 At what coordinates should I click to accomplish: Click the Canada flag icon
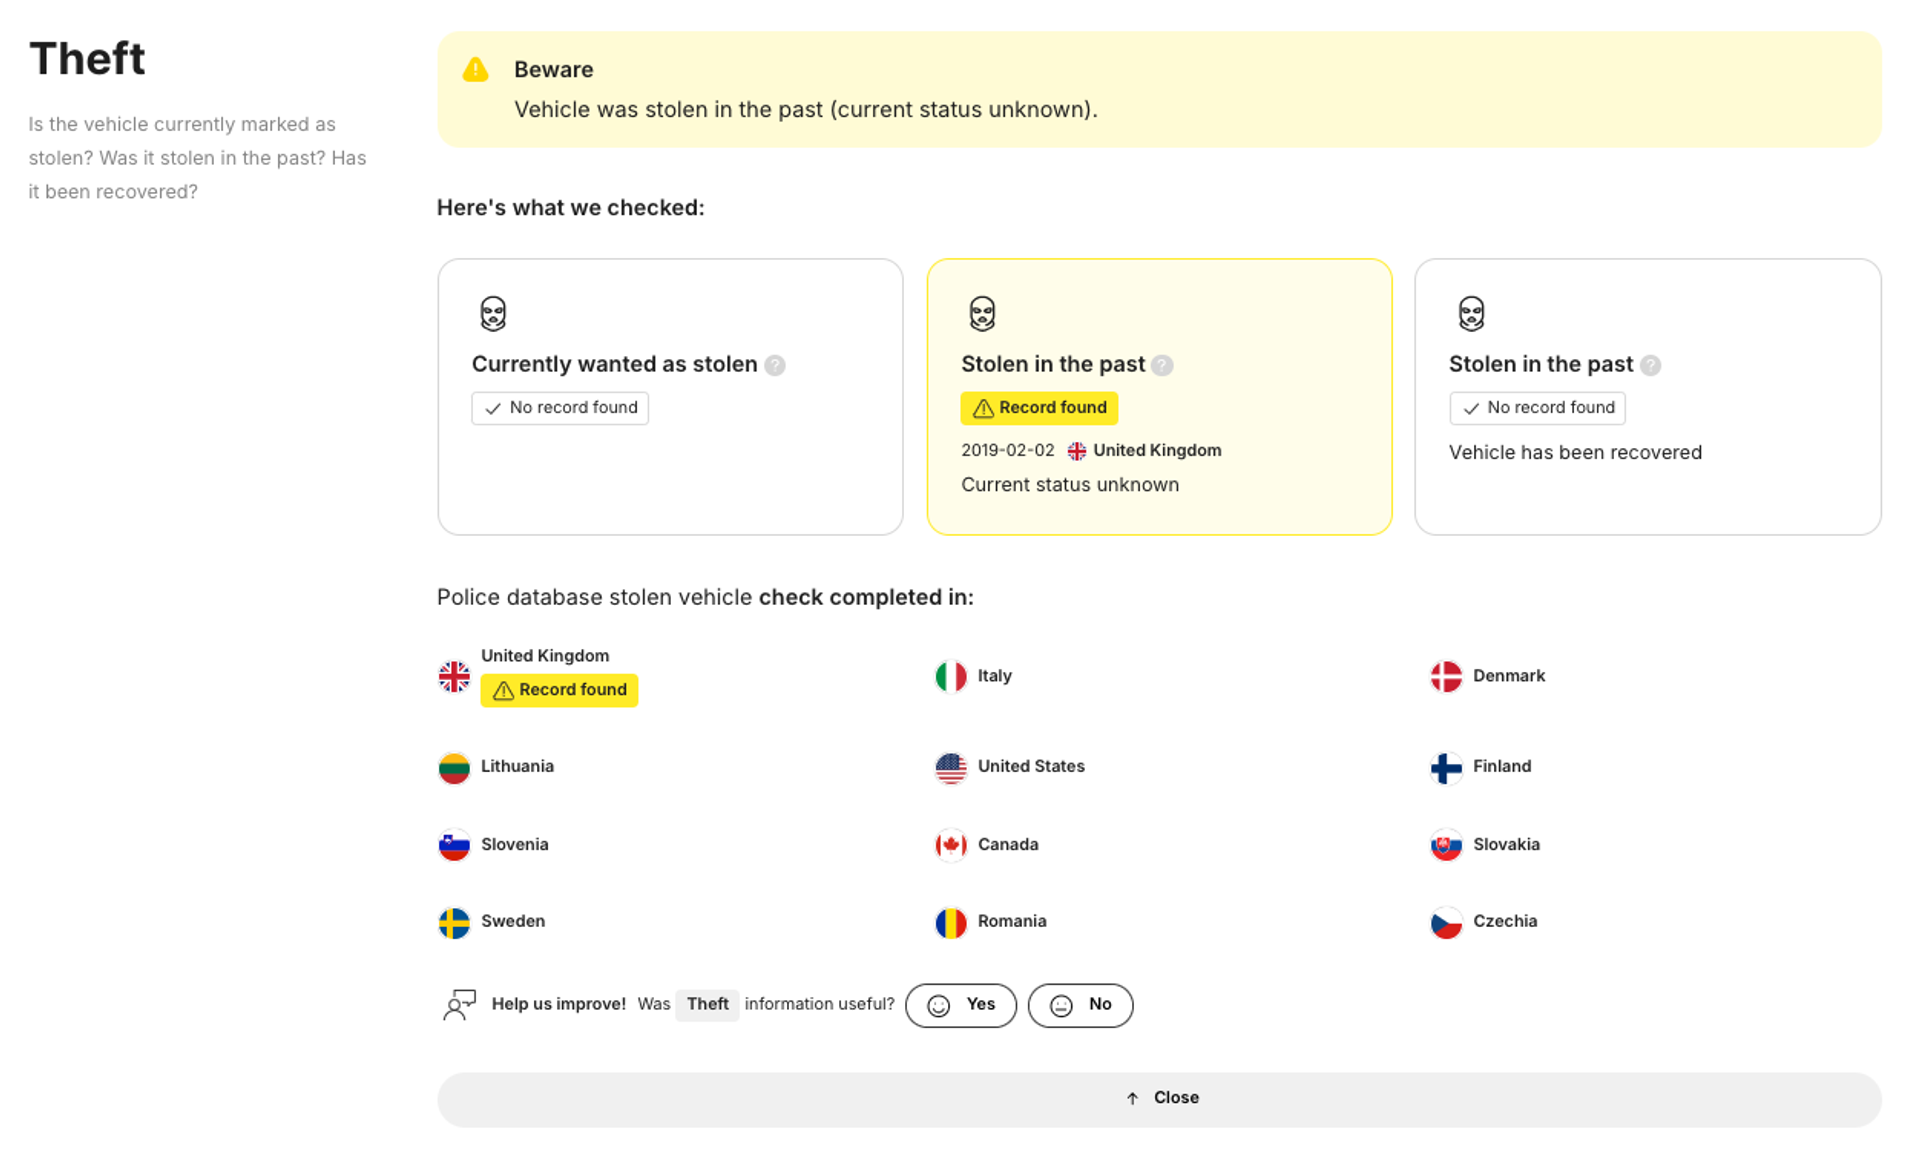coord(950,845)
